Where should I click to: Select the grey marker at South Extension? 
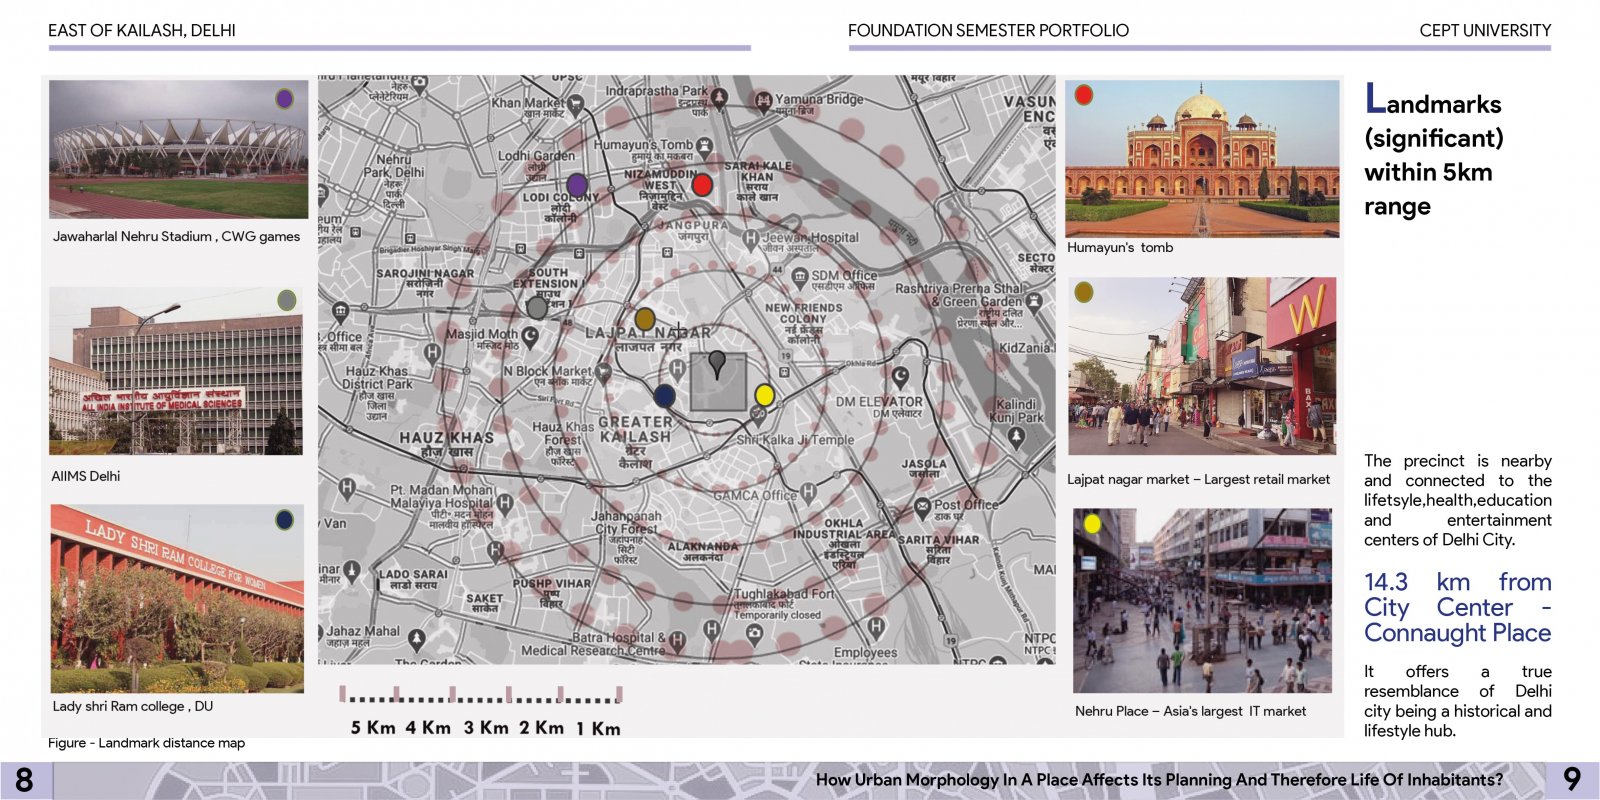pyautogui.click(x=537, y=308)
